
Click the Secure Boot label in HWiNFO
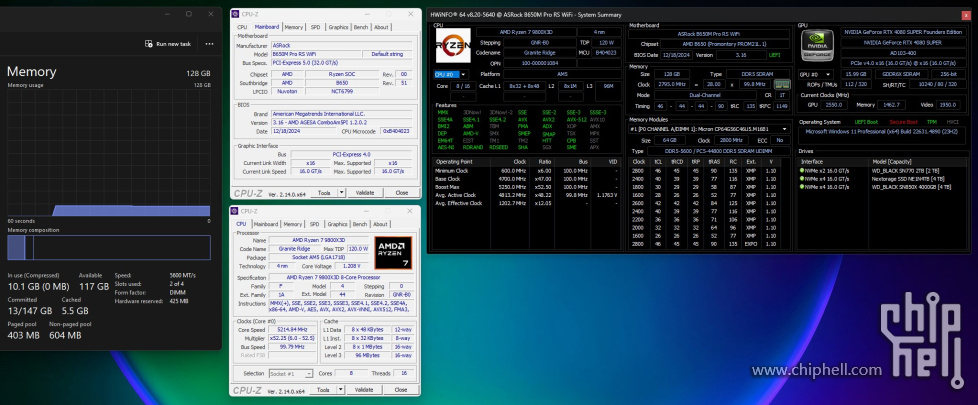pyautogui.click(x=902, y=122)
